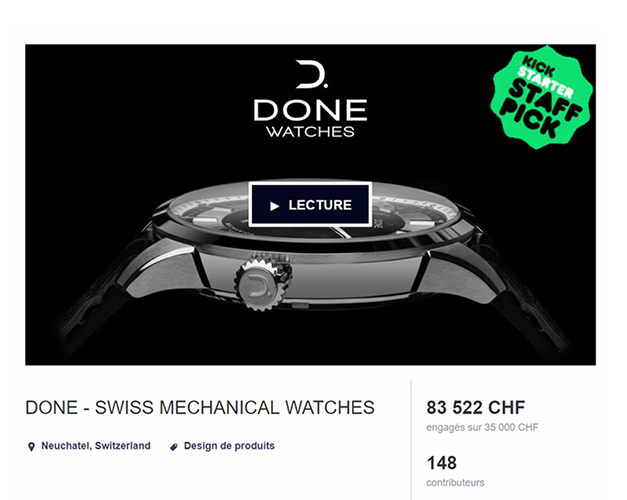The width and height of the screenshot is (627, 500).
Task: Open the Neuchatel, Switzerland location link
Action: (96, 446)
